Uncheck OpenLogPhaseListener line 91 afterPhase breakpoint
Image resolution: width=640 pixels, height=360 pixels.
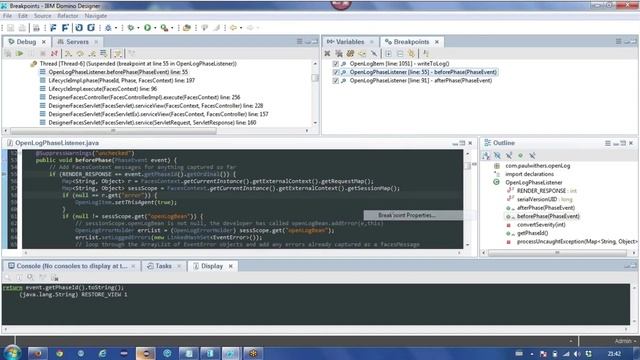click(336, 81)
